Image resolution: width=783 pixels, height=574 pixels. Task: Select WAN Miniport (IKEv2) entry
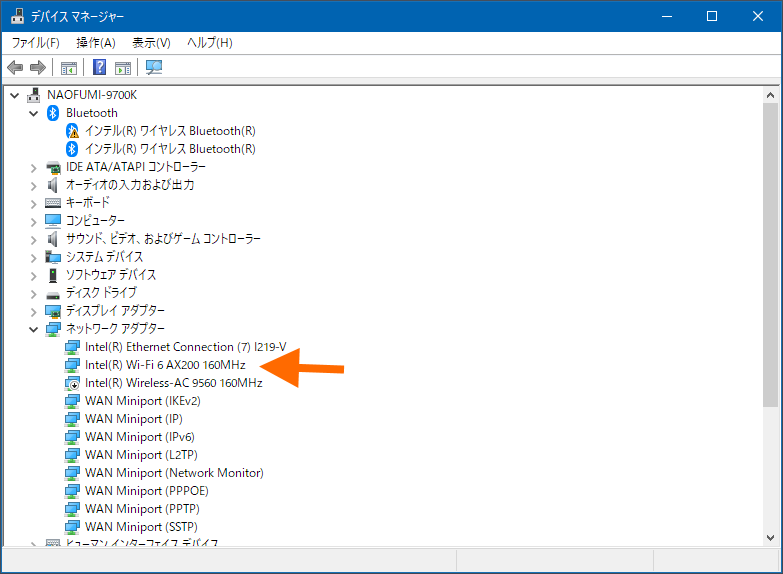[143, 401]
